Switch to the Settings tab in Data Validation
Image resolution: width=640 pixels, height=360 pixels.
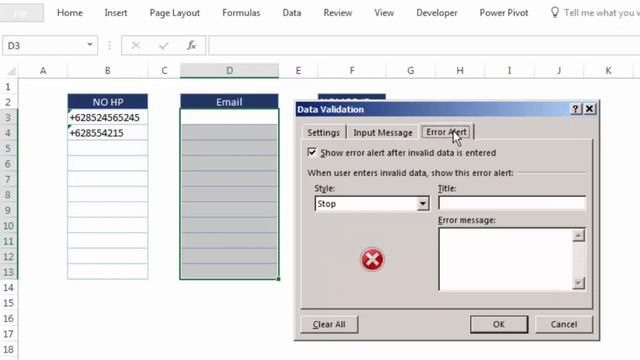324,132
